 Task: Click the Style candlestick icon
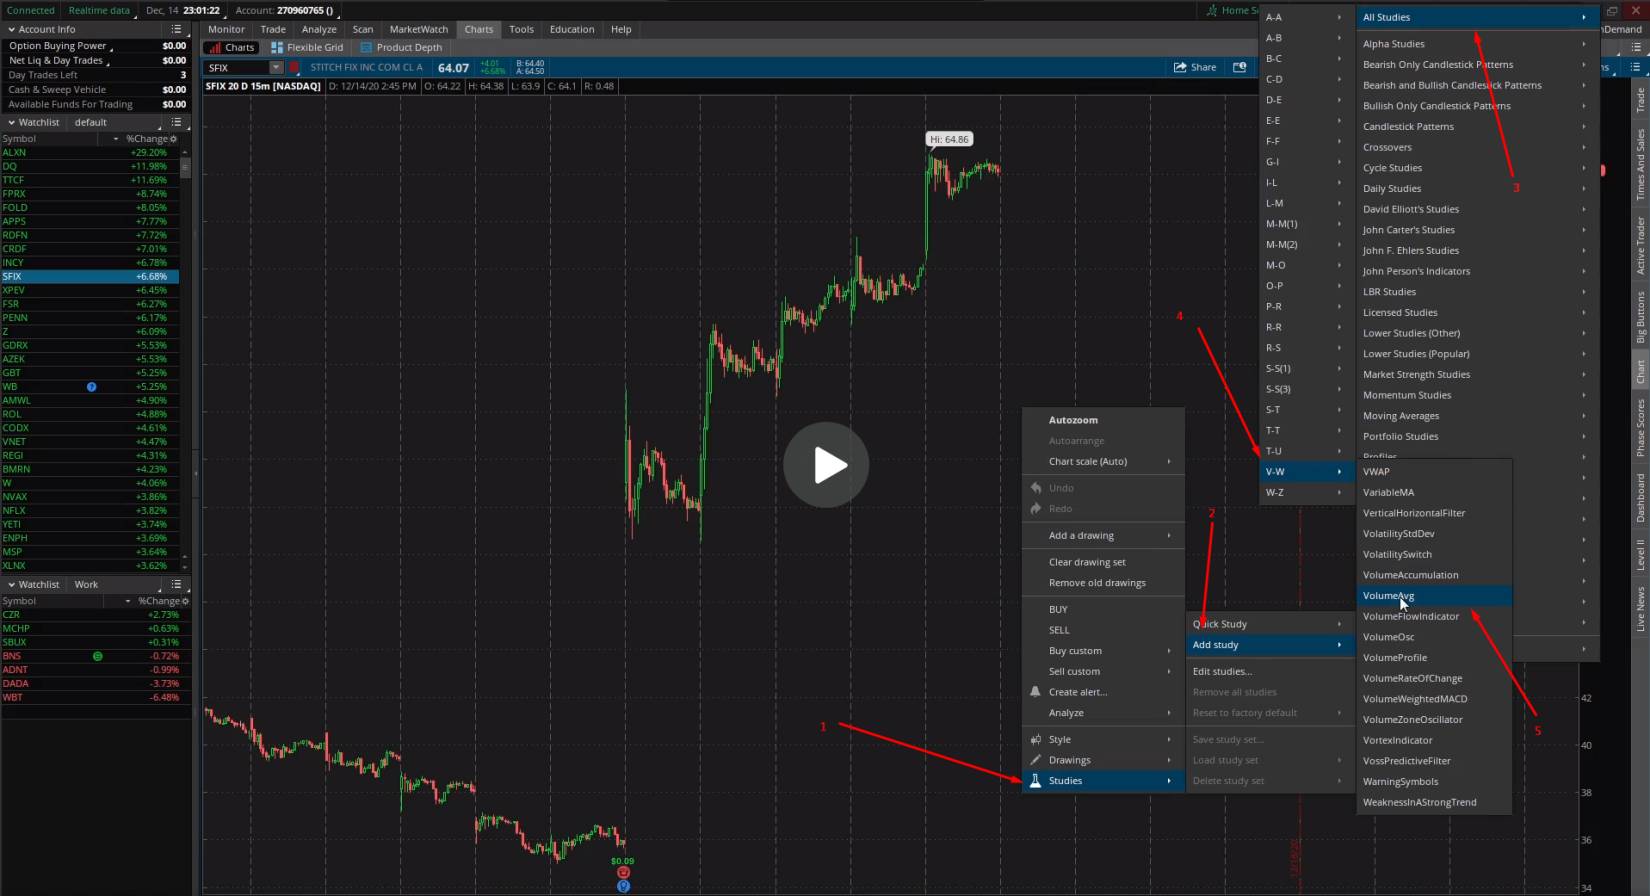click(1035, 740)
